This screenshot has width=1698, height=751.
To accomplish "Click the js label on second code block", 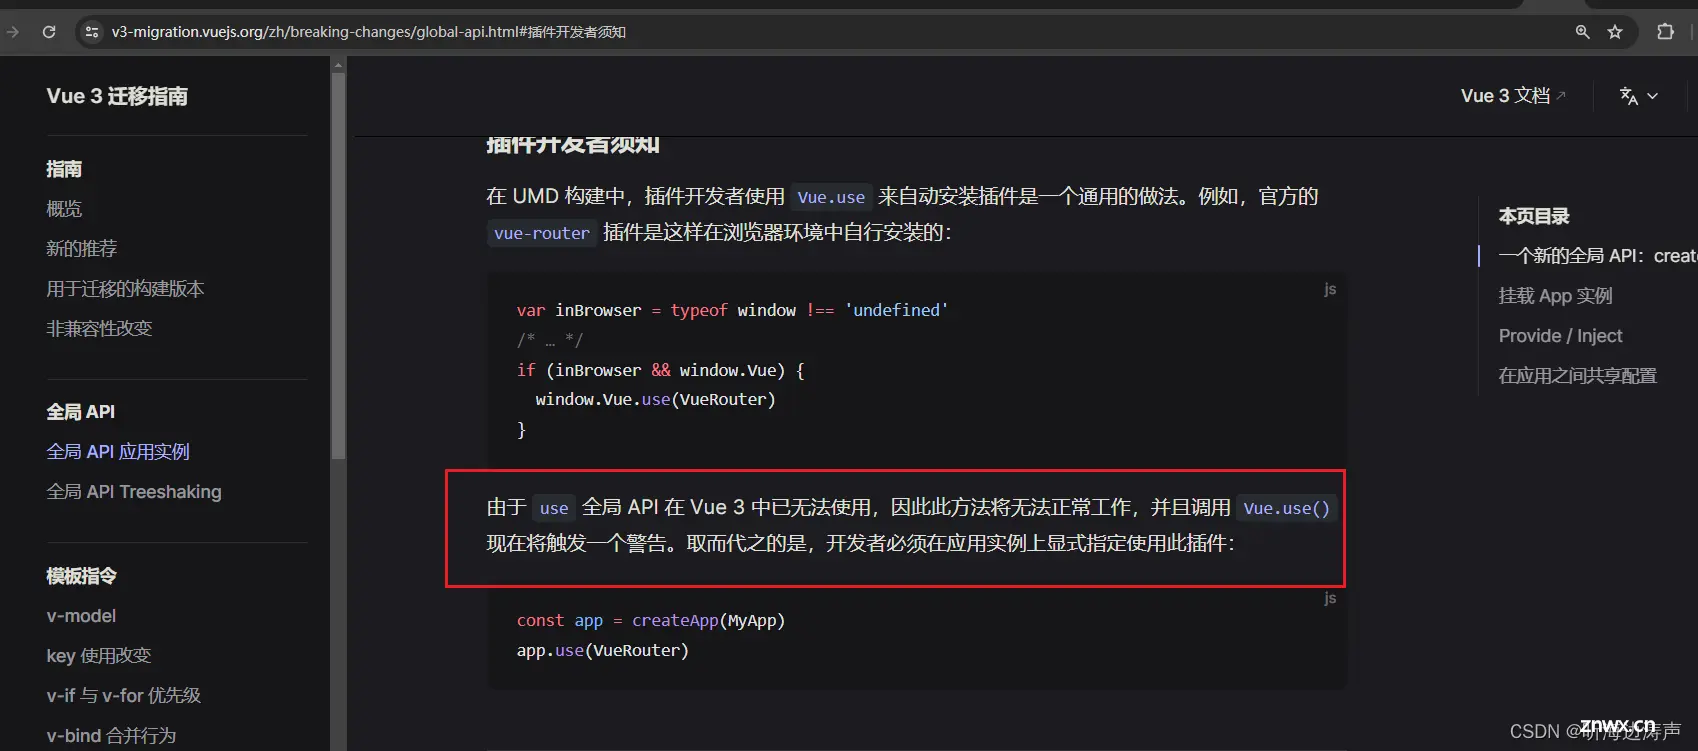I will click(1330, 598).
